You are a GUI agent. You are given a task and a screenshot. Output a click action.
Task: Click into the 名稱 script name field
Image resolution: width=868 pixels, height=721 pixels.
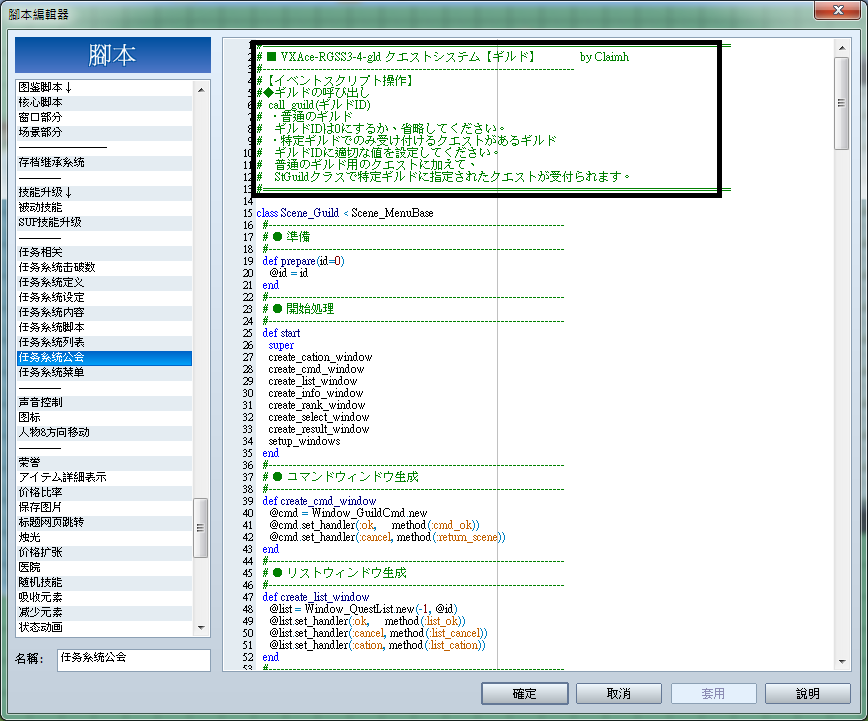(133, 660)
